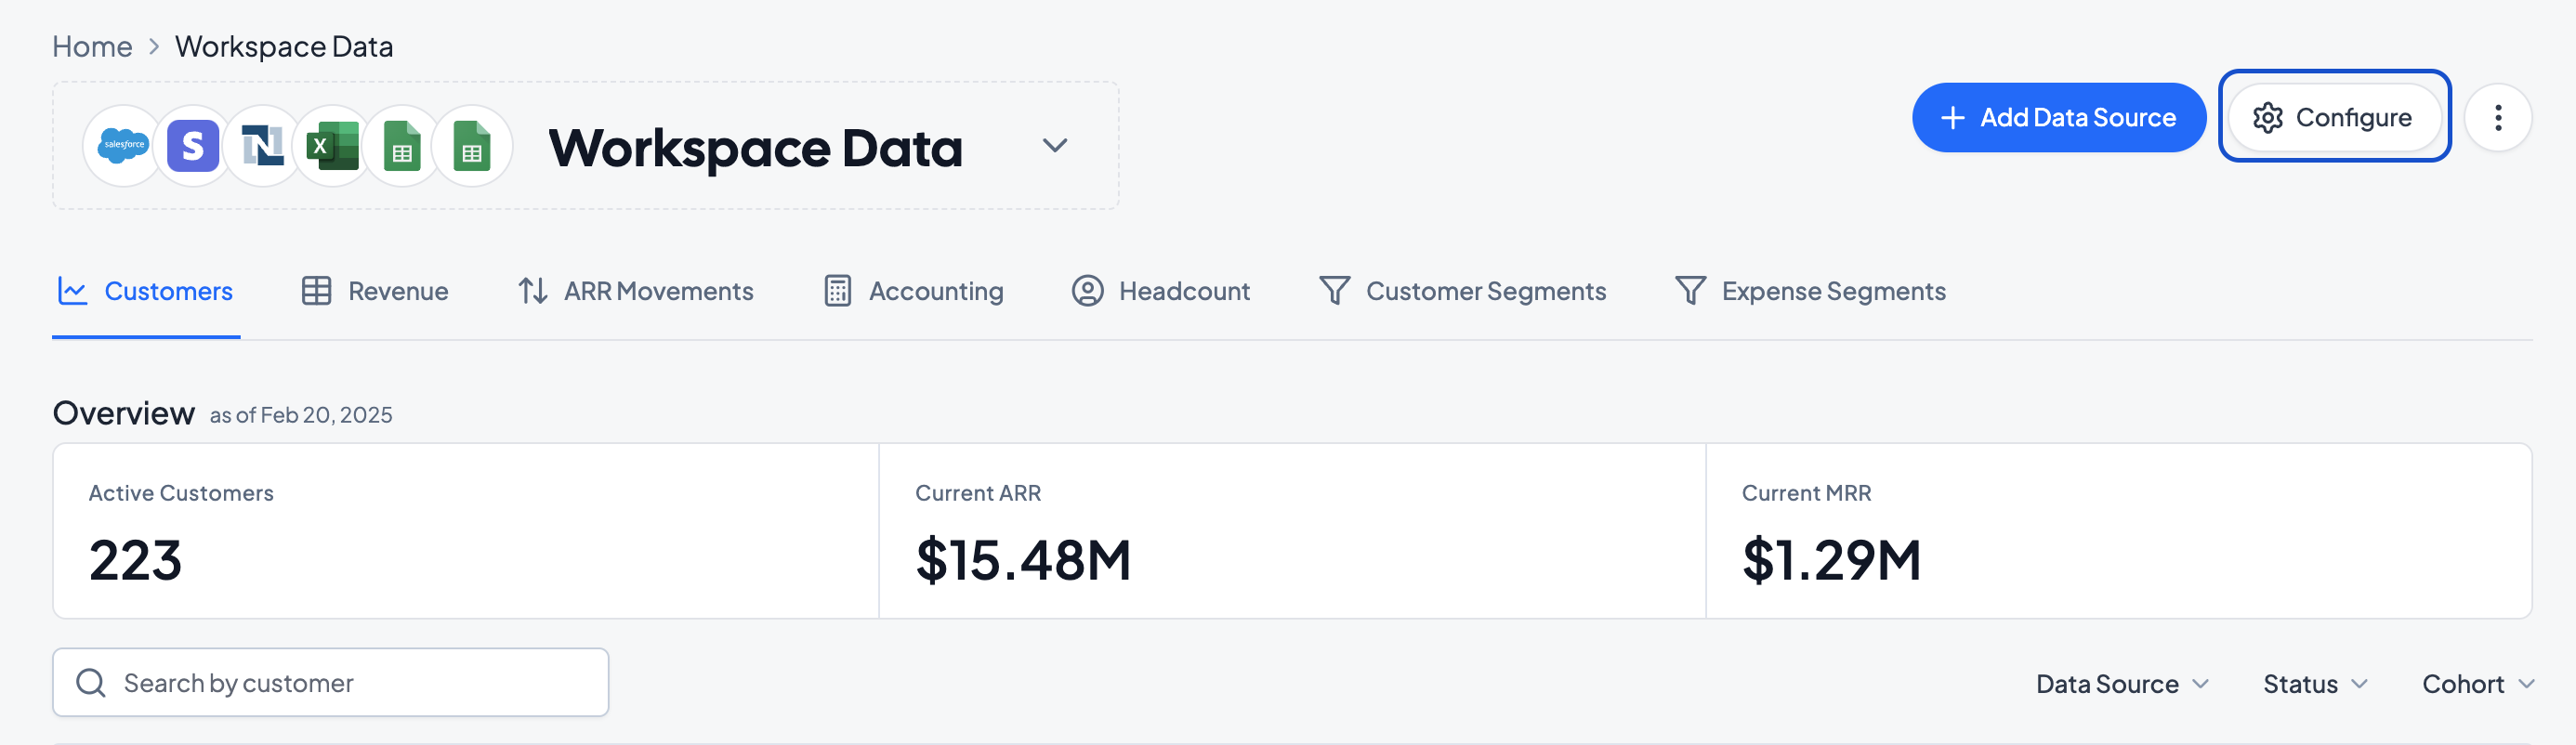Open the Status filter dropdown

pyautogui.click(x=2314, y=684)
